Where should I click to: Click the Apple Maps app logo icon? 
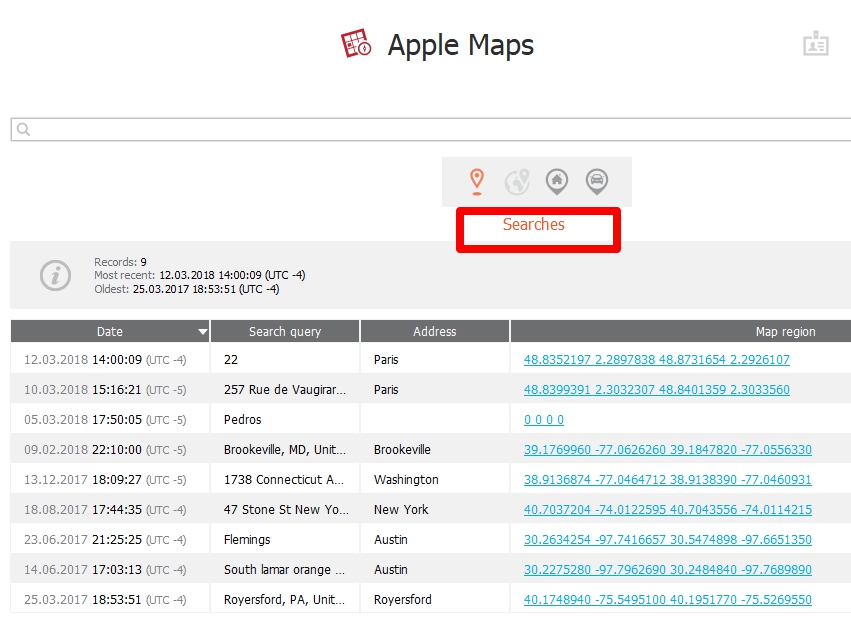pyautogui.click(x=356, y=43)
